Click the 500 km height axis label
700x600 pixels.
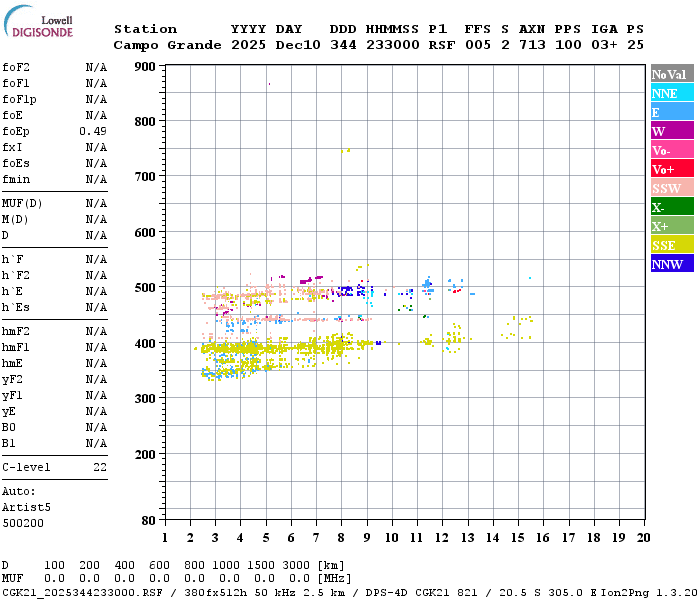tap(145, 288)
